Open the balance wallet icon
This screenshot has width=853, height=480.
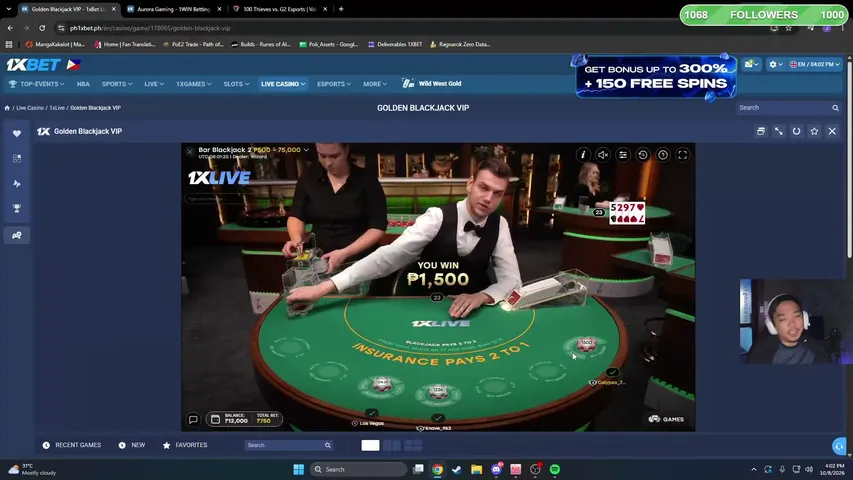(215, 419)
